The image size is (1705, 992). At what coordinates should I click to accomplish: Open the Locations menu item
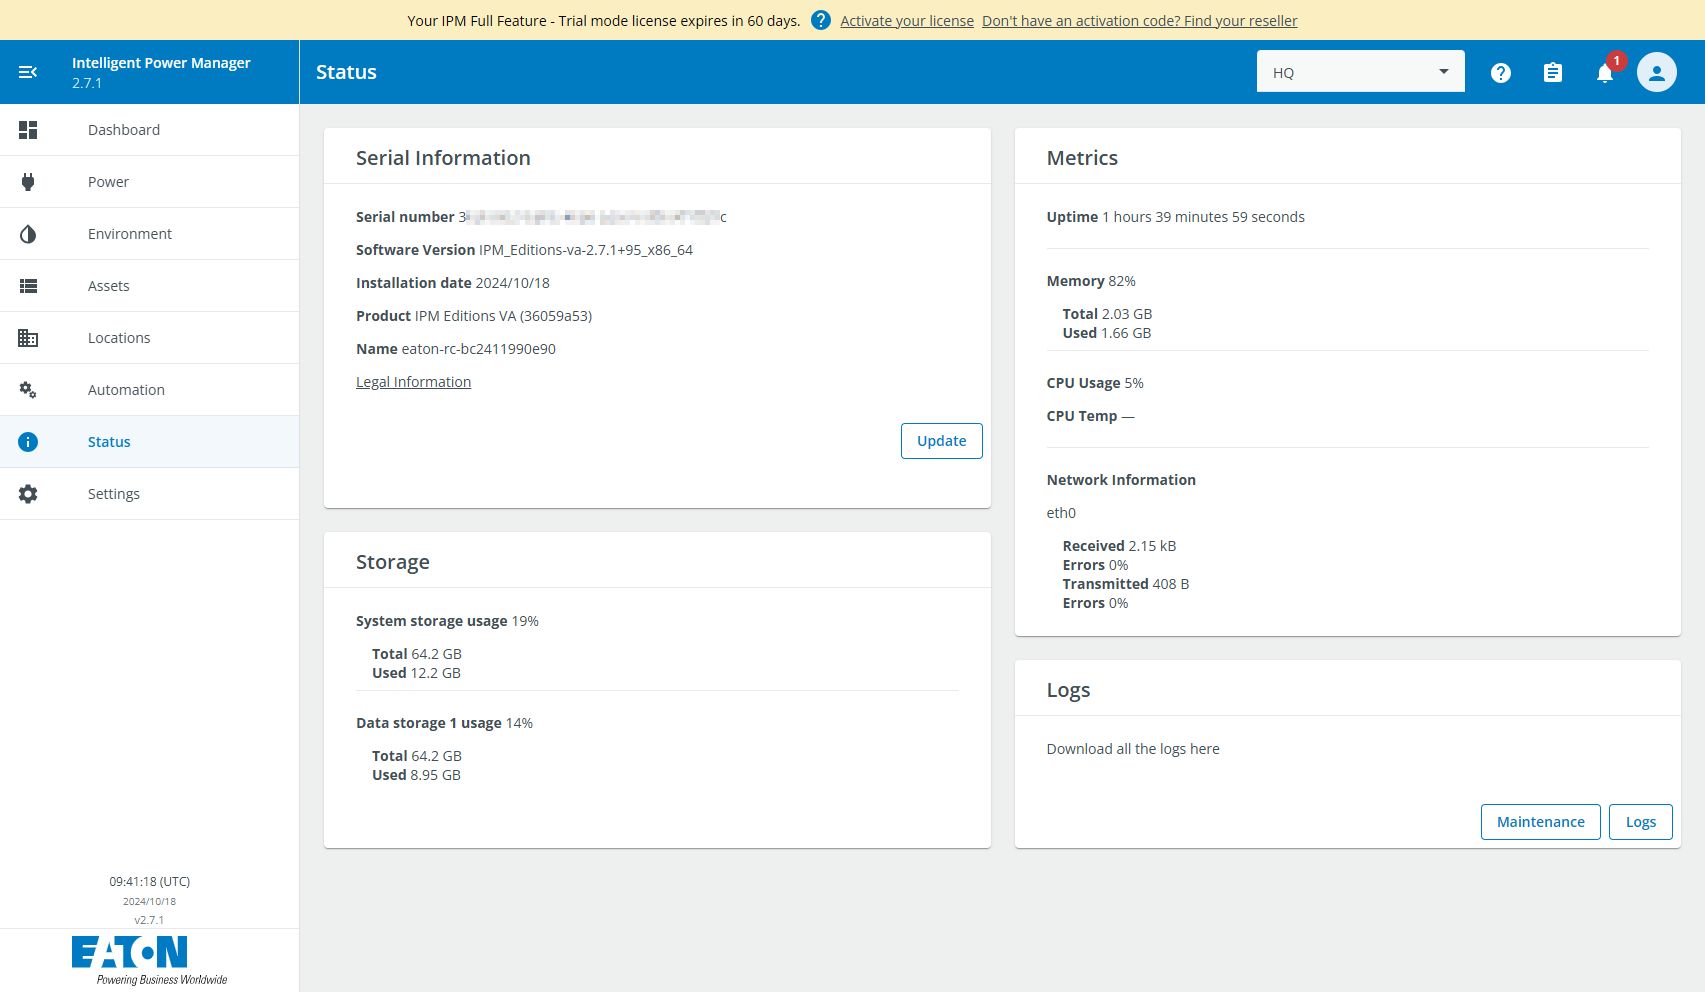tap(119, 338)
